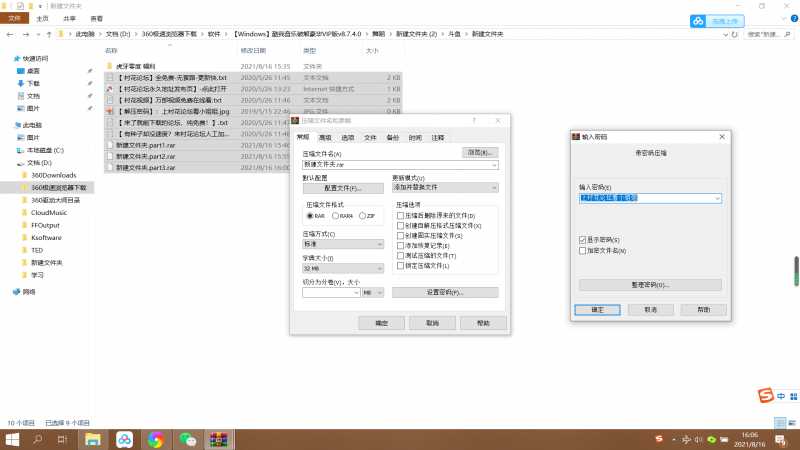Viewport: 800px width, 450px height.
Task: Click the Windows Start button
Action: 13,439
